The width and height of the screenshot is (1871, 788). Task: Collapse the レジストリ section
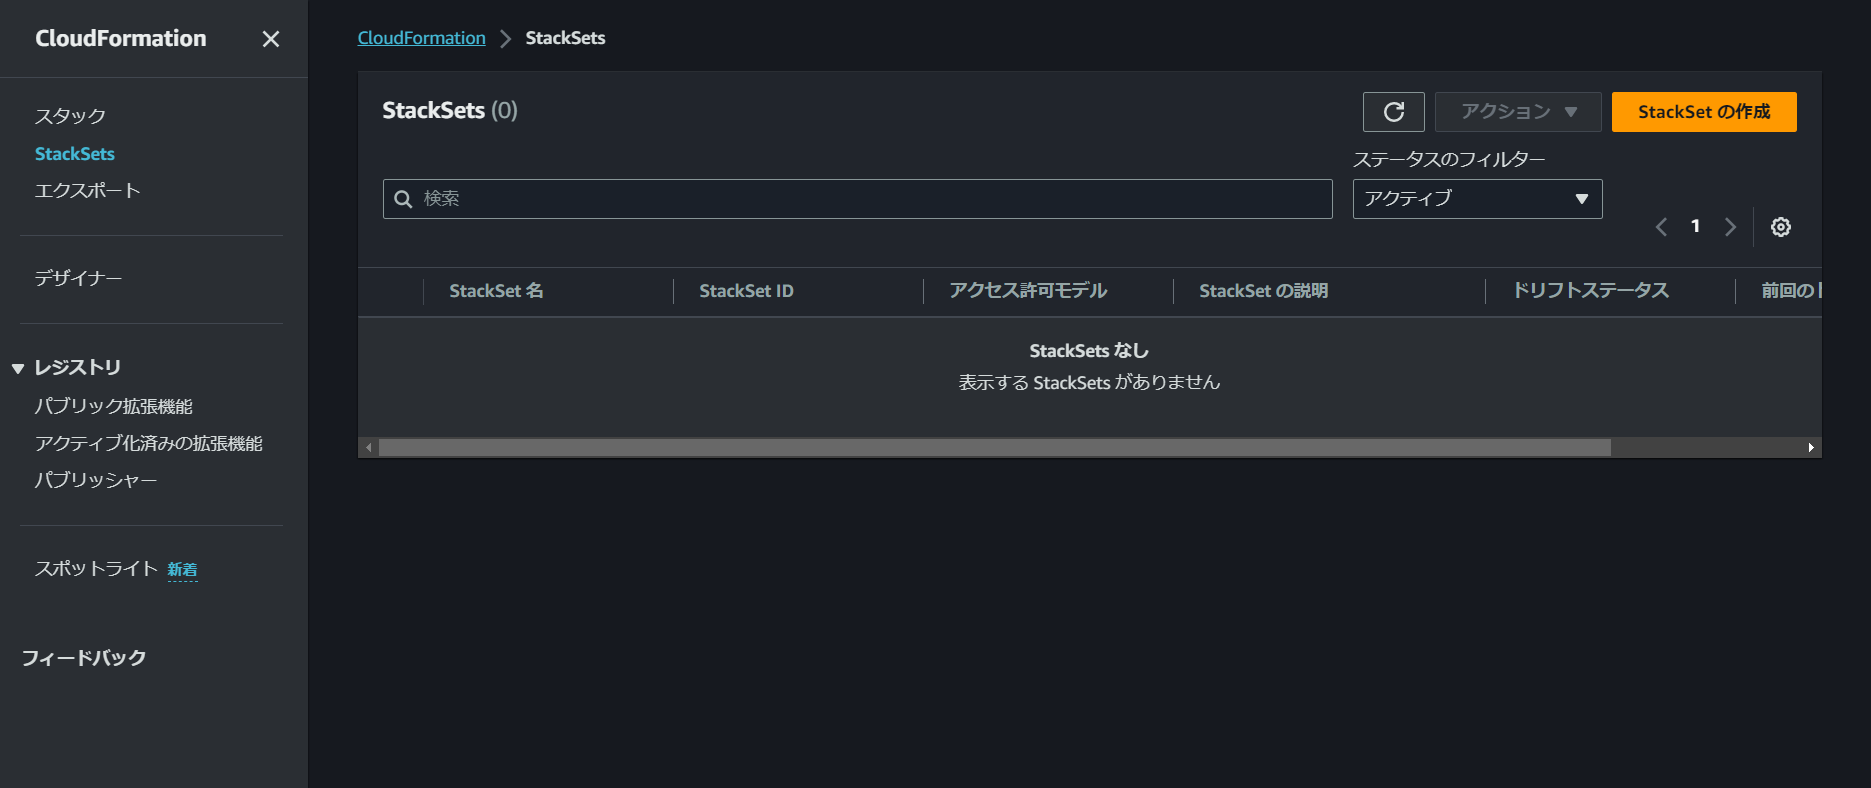pyautogui.click(x=17, y=369)
